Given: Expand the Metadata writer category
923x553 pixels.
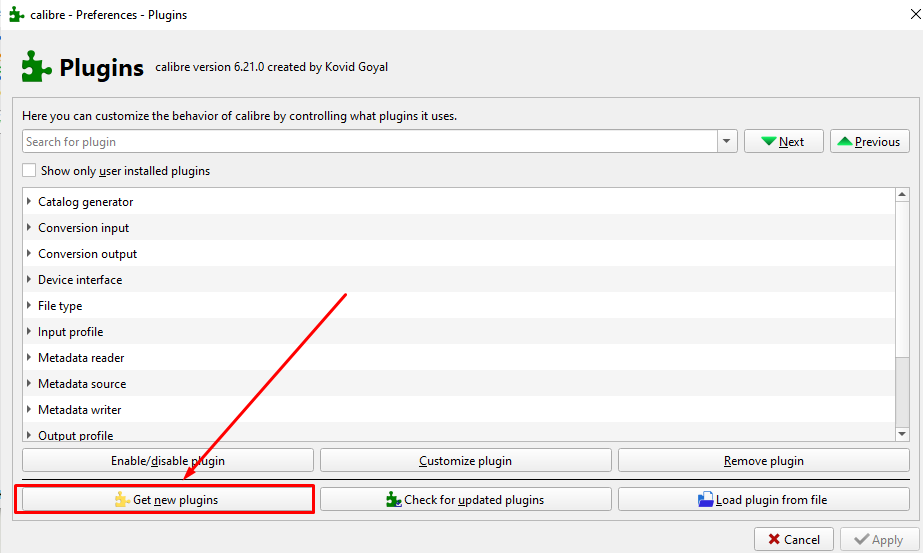Looking at the screenshot, I should pos(29,409).
